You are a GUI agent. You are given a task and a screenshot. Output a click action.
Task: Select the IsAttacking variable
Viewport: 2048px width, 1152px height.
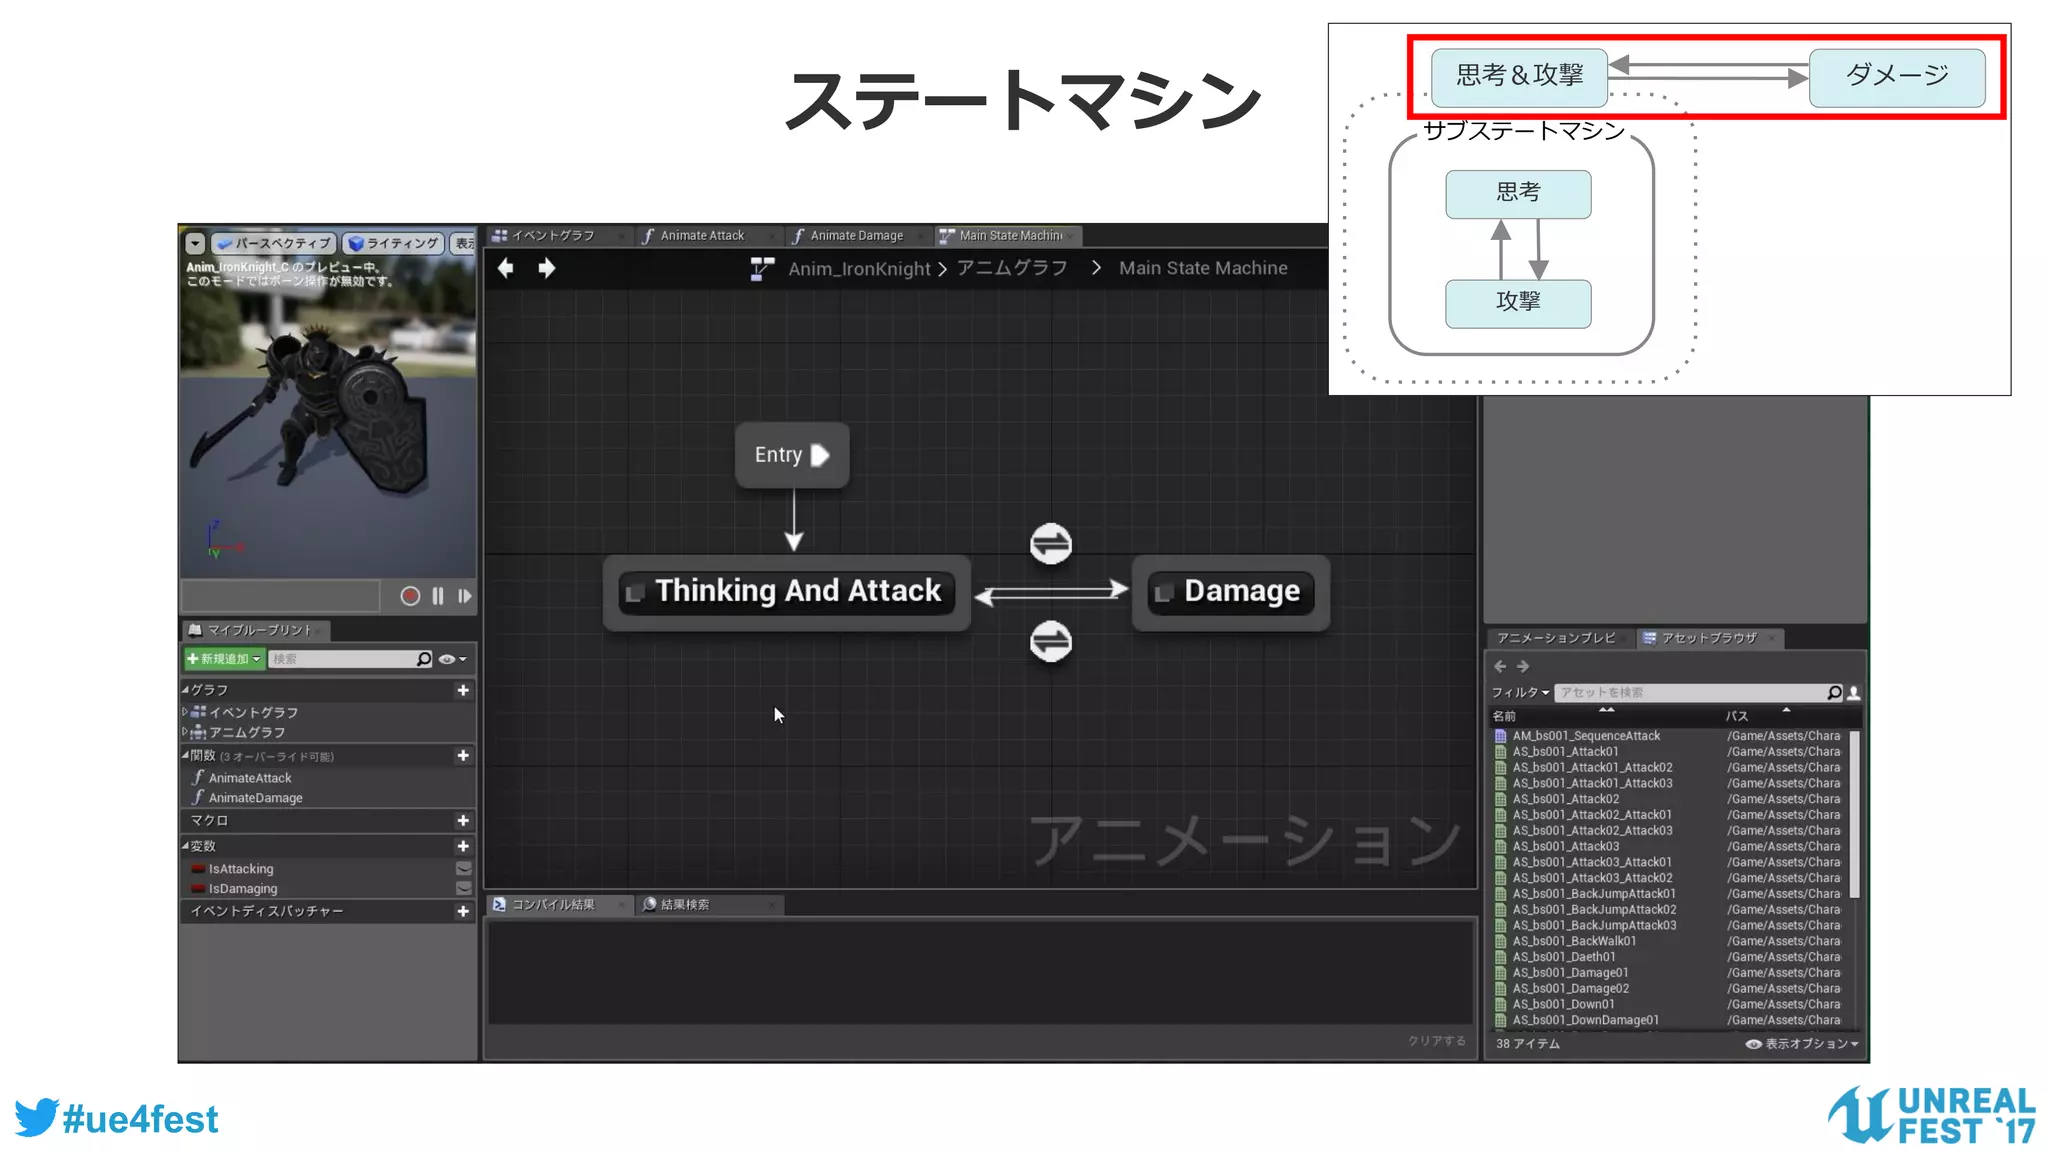coord(241,869)
